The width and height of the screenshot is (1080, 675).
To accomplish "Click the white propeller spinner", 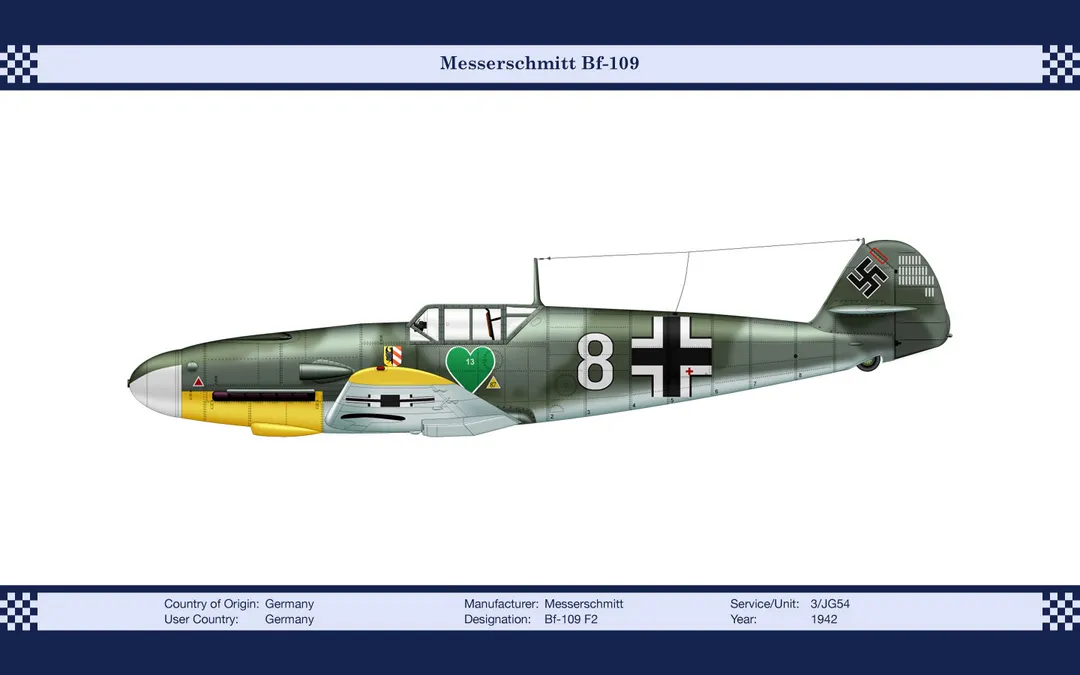I will click(x=156, y=391).
